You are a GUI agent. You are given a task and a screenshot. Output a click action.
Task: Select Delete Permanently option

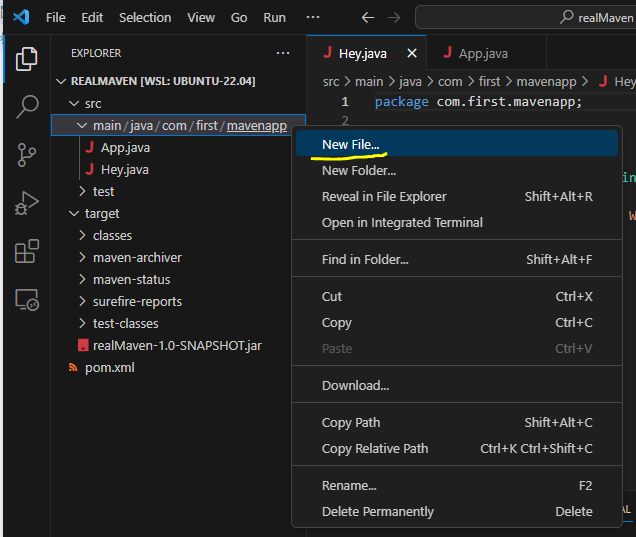pyautogui.click(x=457, y=511)
